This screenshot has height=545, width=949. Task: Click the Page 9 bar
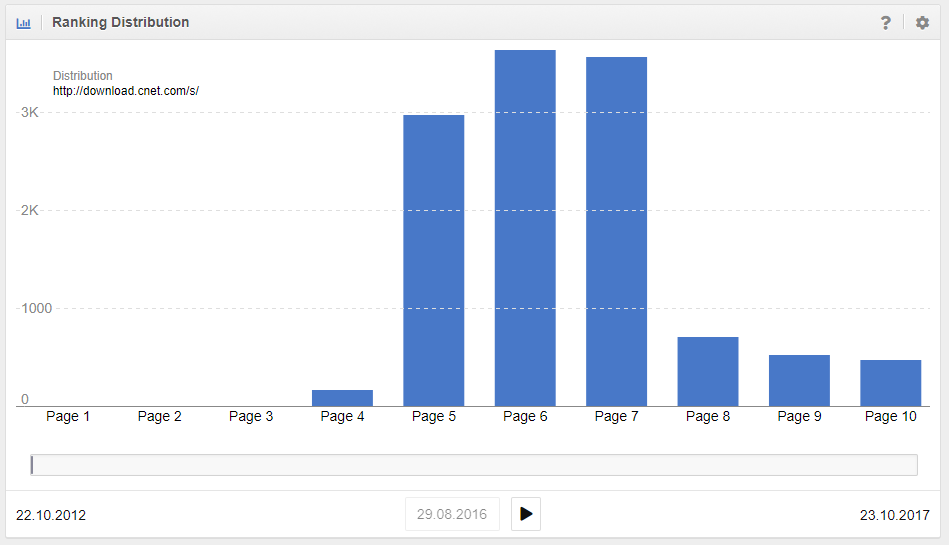coord(799,380)
